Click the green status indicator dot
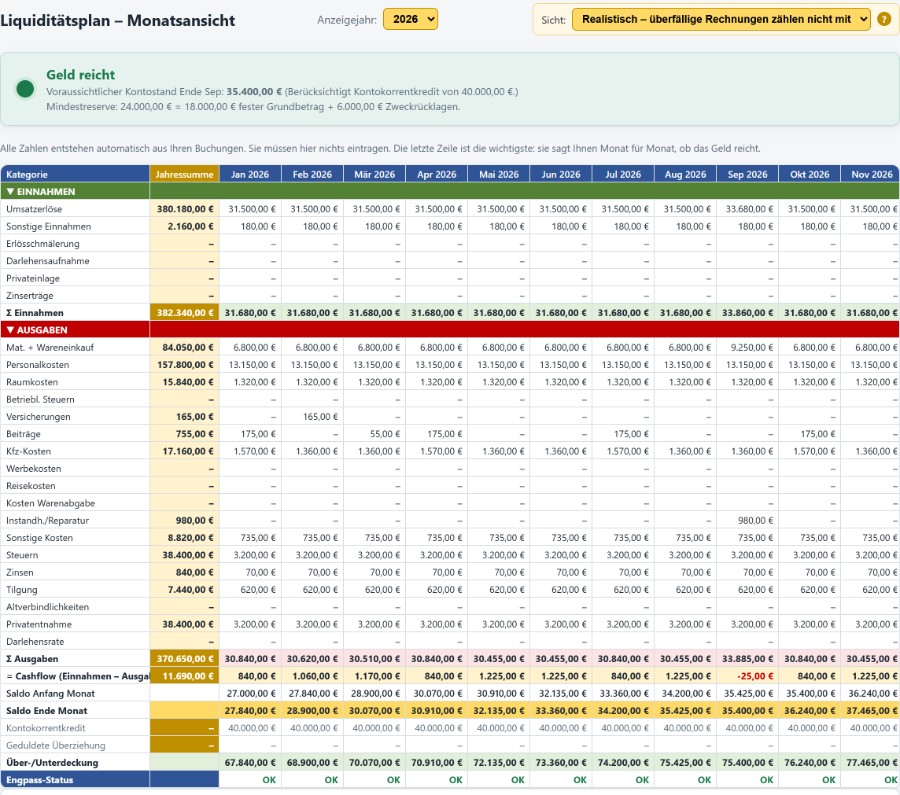This screenshot has width=900, height=795. 25,89
